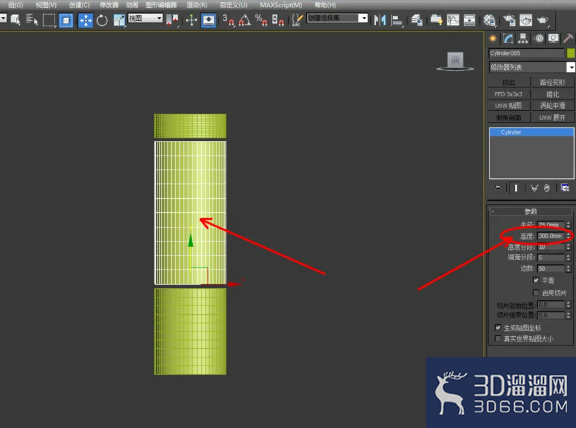Click the Select and Manipulate icon
576x428 pixels.
point(191,20)
